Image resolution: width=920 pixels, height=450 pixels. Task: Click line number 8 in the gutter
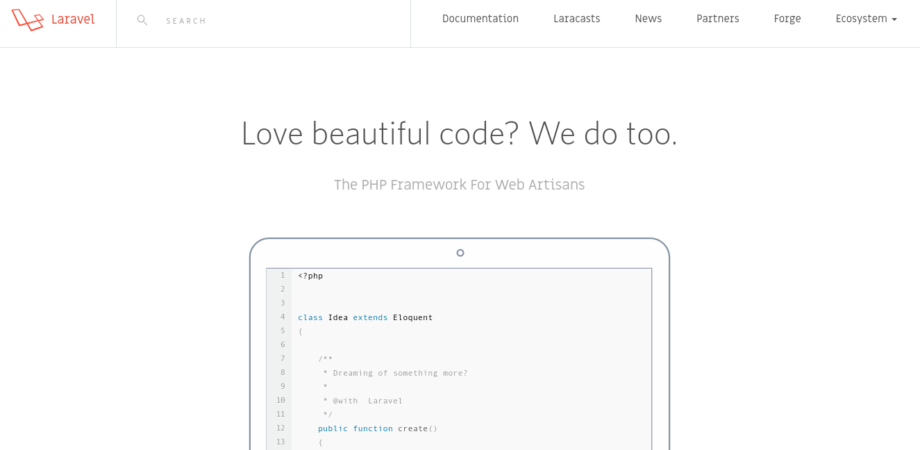tap(282, 373)
